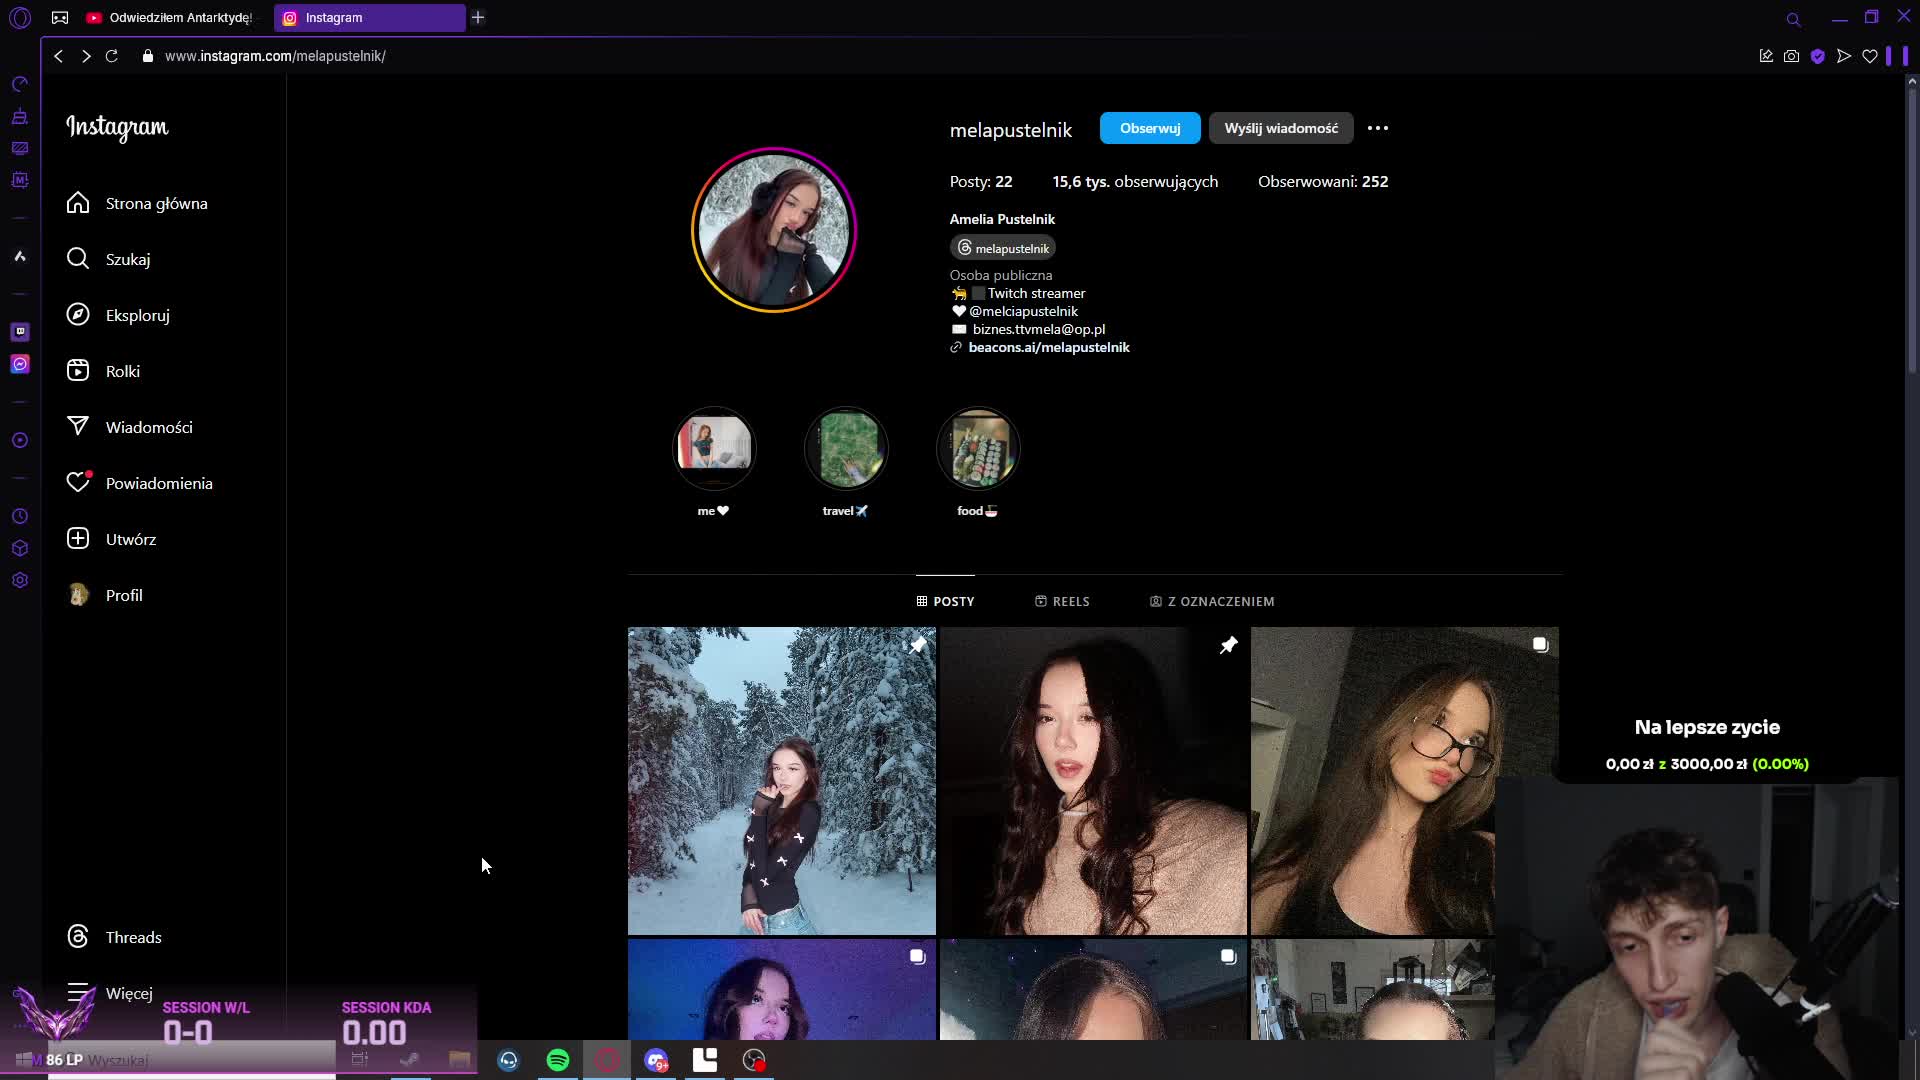Open Opera main menu logo

[x=20, y=17]
